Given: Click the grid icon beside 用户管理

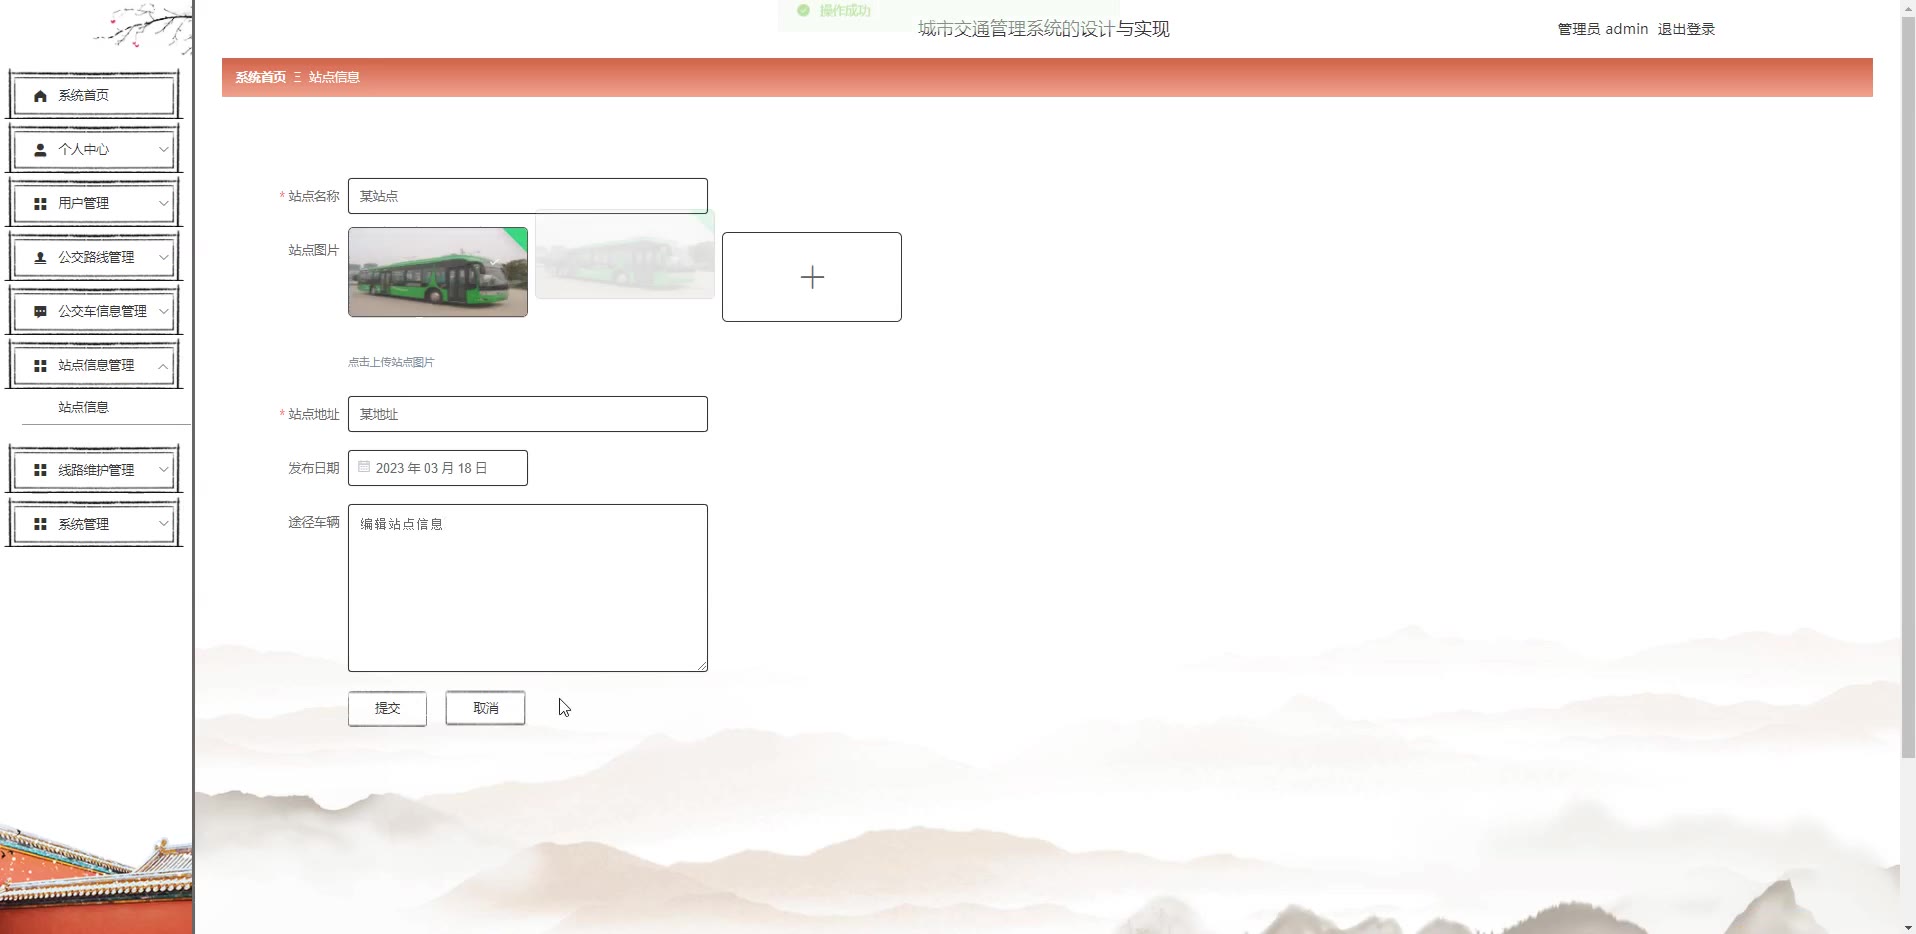Looking at the screenshot, I should click(x=40, y=204).
